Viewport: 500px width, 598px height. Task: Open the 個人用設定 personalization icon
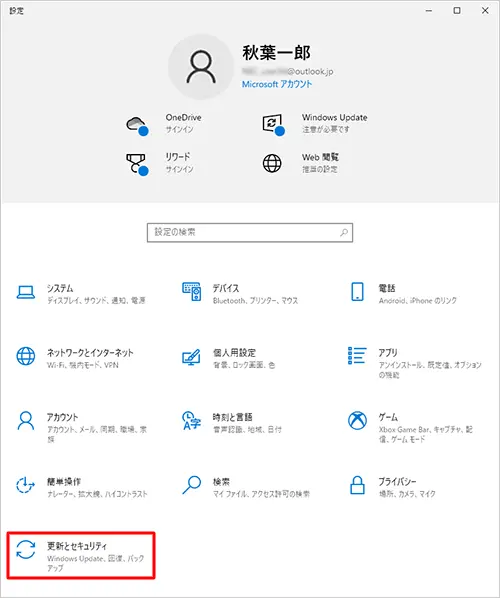click(x=191, y=357)
